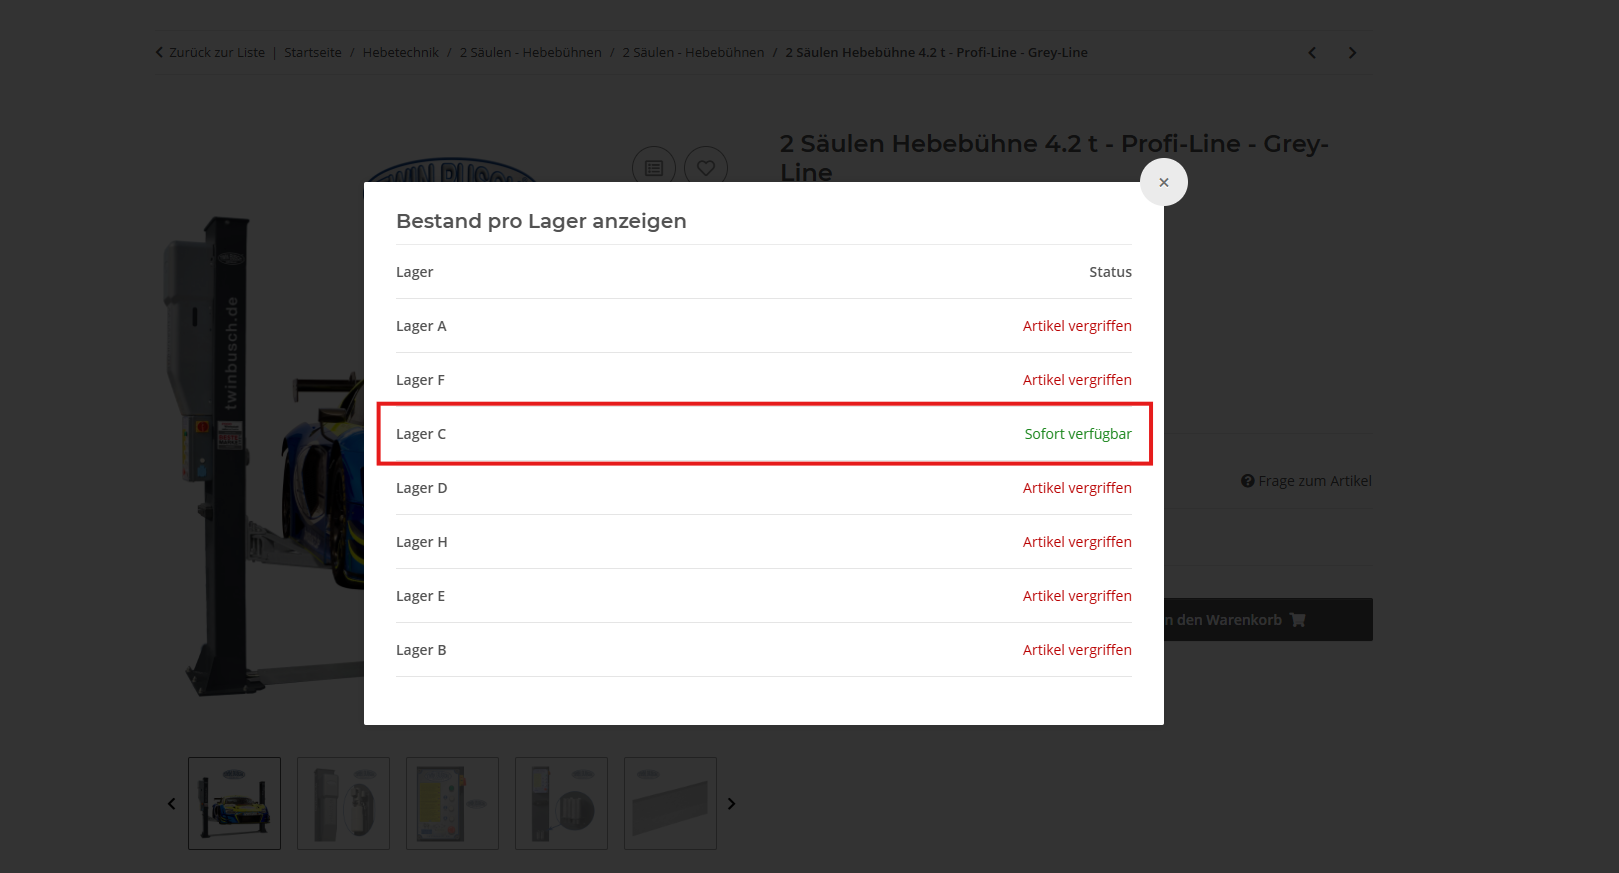
Task: Open 'Startseite' breadcrumb link
Action: (312, 53)
